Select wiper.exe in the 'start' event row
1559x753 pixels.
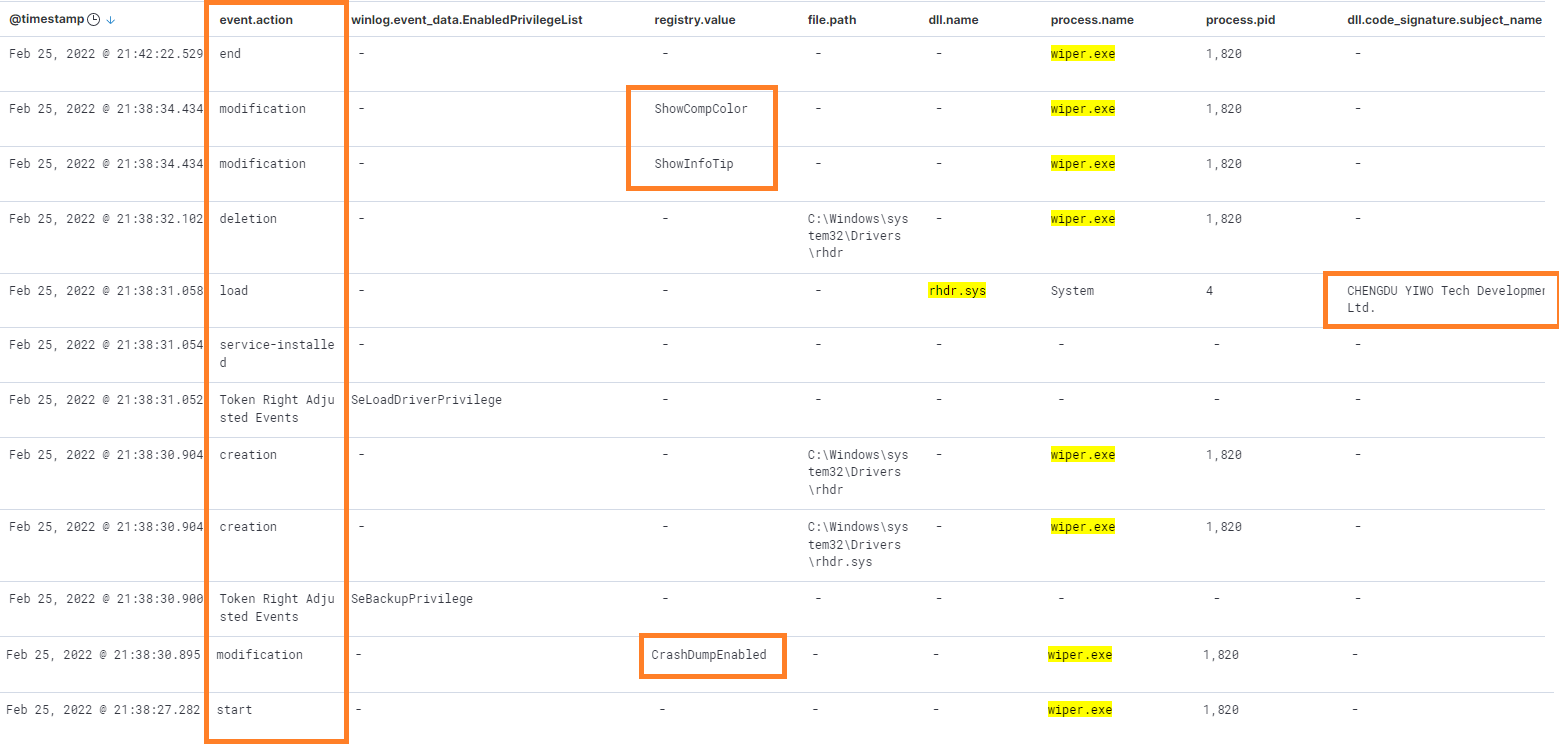coord(1080,710)
